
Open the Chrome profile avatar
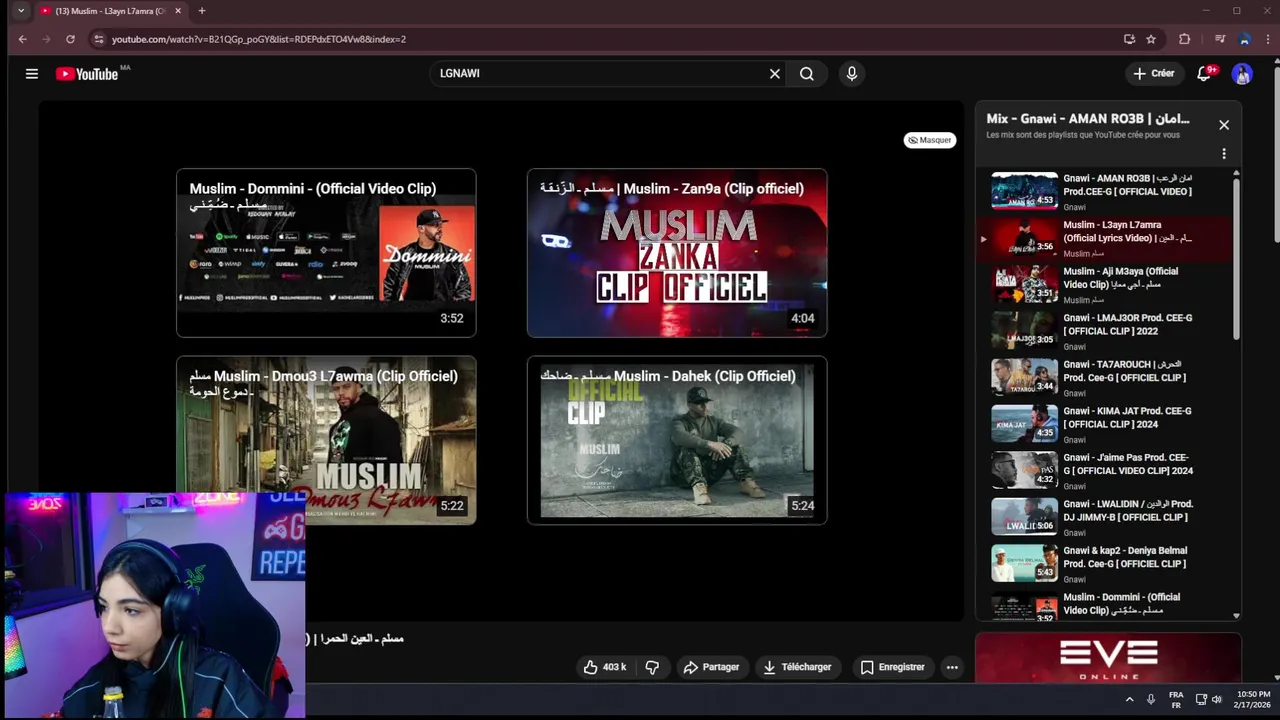1244,39
